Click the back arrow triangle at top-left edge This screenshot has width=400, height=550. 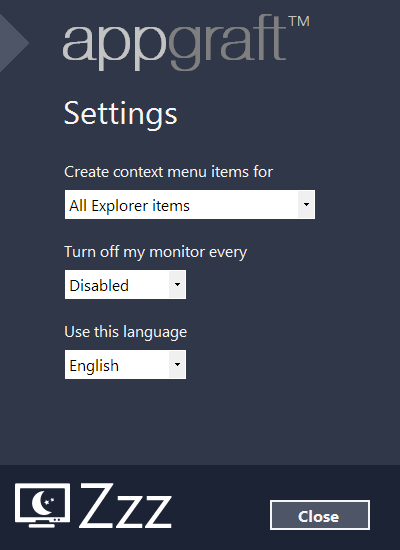[x=13, y=42]
